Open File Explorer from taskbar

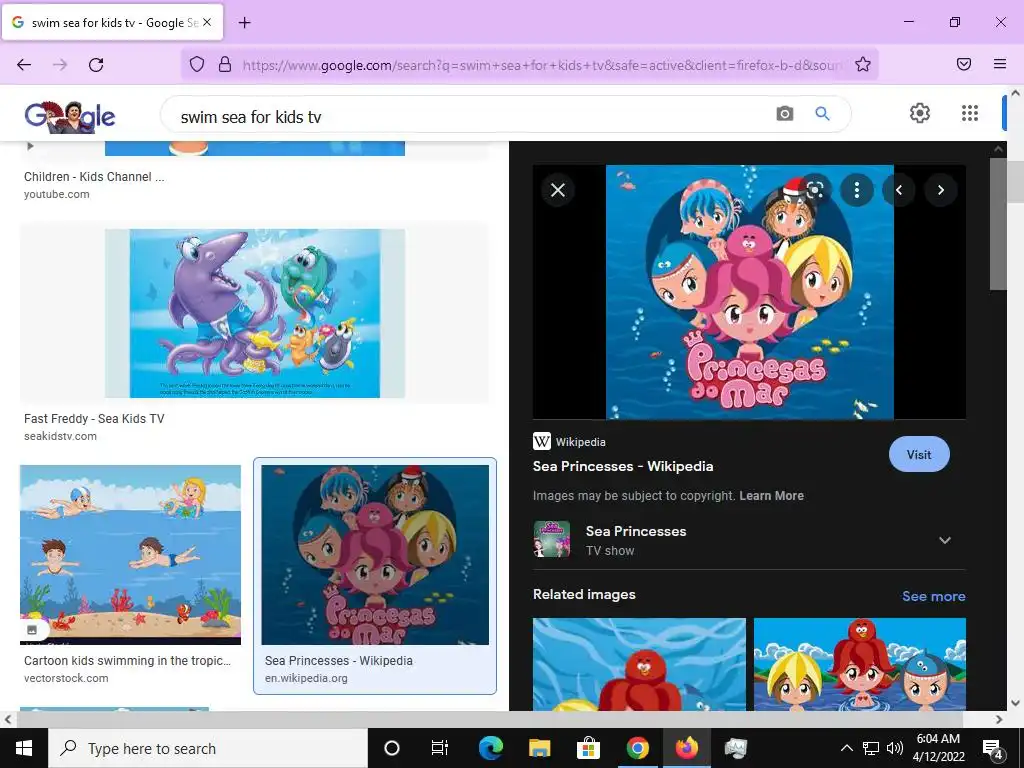[x=539, y=748]
